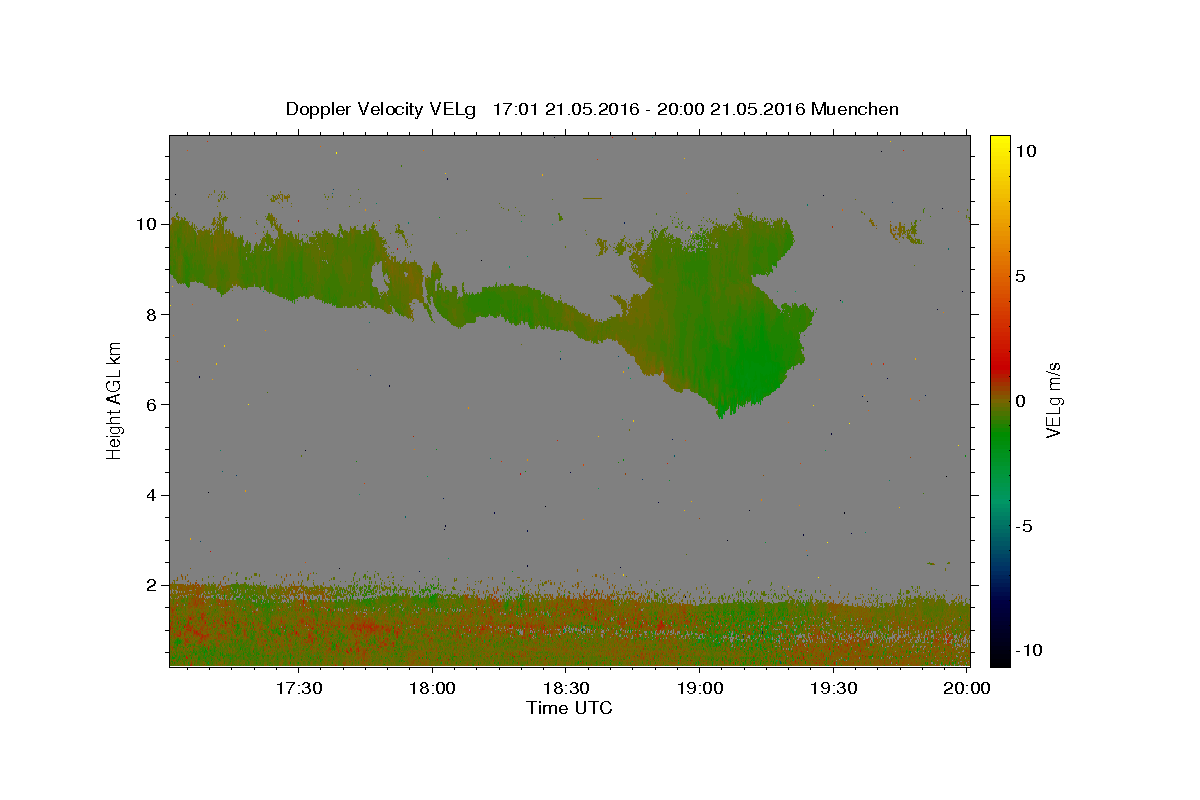Click the colorbar tick label -10
Image resolution: width=1200 pixels, height=800 pixels.
1027,650
